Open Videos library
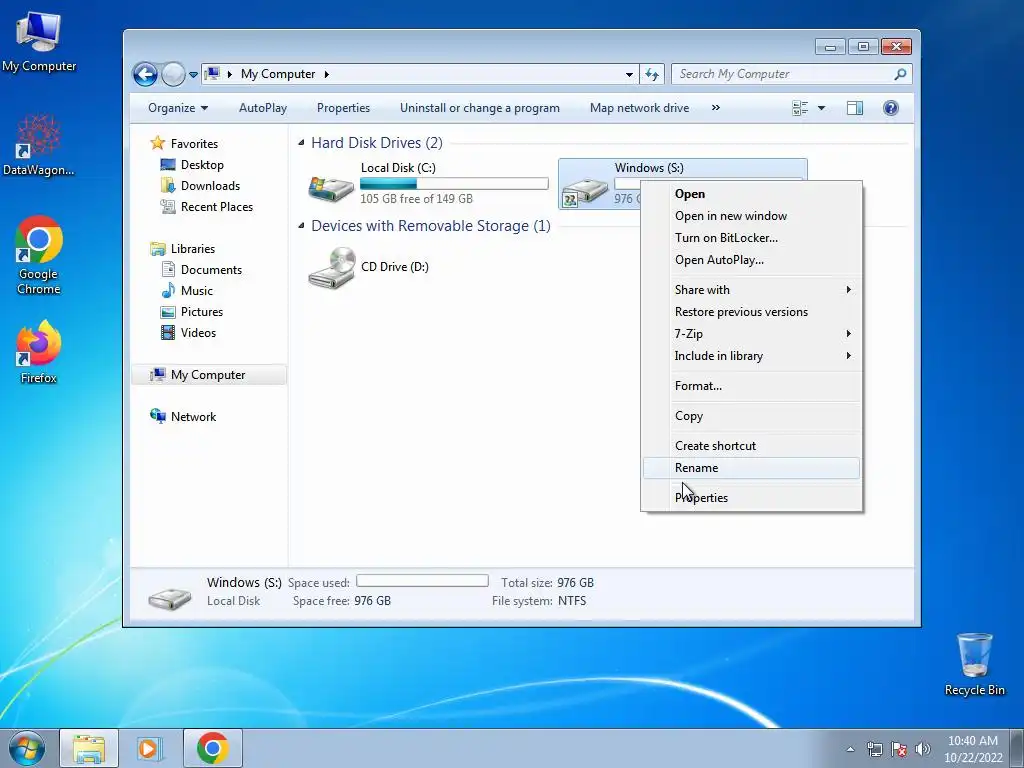1024x768 pixels. [x=198, y=333]
